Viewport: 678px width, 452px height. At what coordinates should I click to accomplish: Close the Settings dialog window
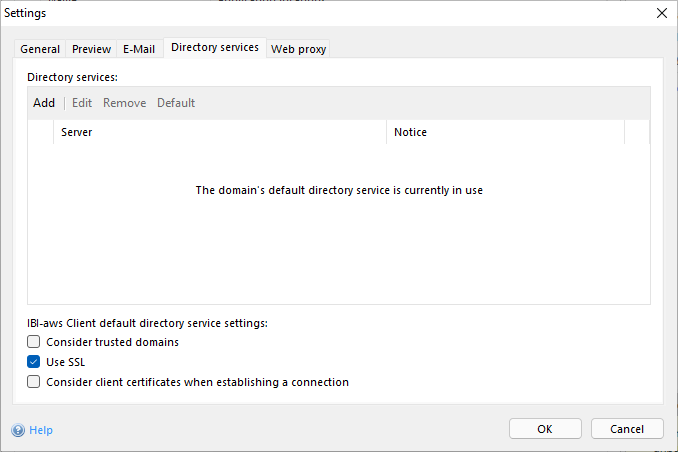(661, 13)
